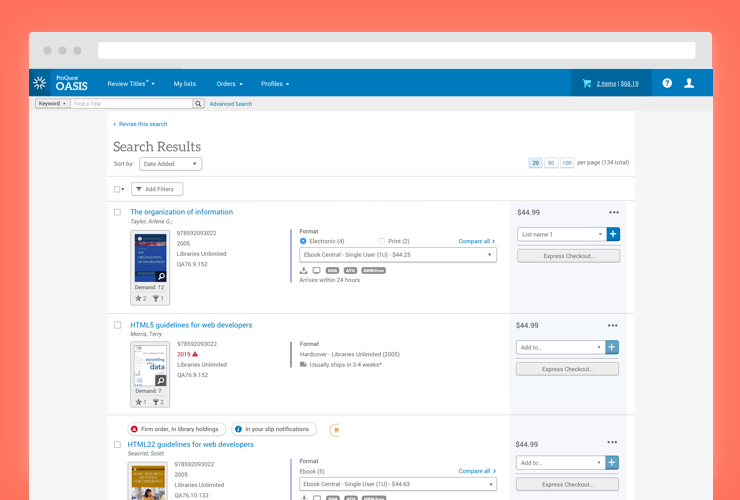This screenshot has height=500, width=740.
Task: Open more options for HTML5 guidelines
Action: [613, 325]
